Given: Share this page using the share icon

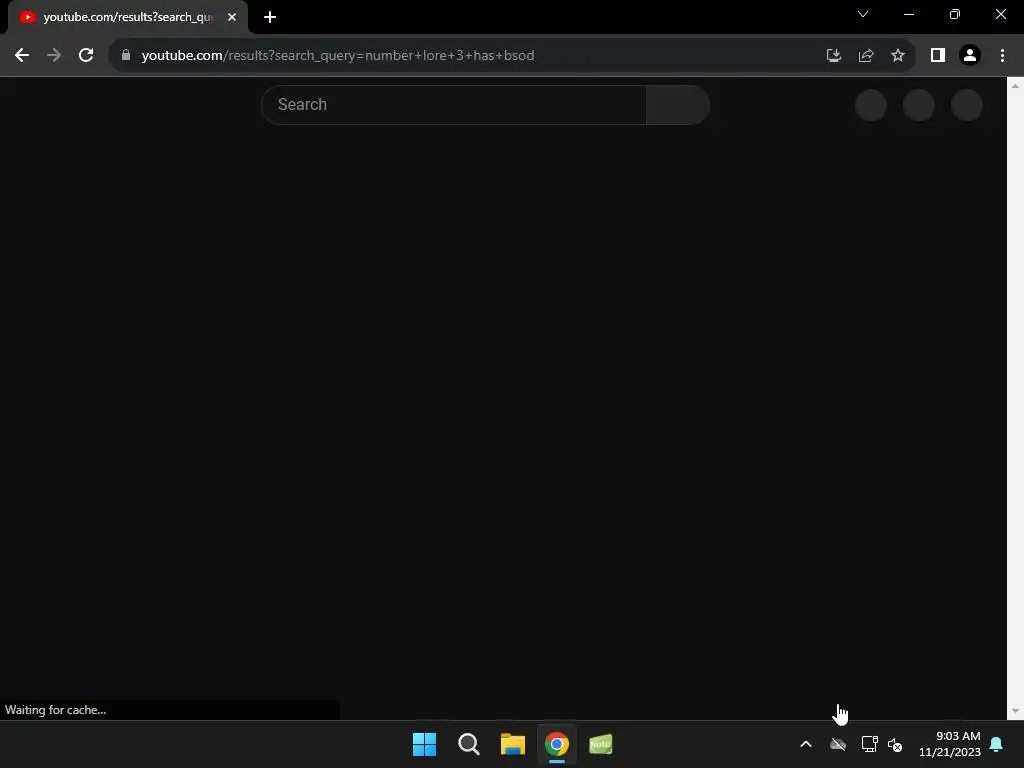Looking at the screenshot, I should click(866, 56).
